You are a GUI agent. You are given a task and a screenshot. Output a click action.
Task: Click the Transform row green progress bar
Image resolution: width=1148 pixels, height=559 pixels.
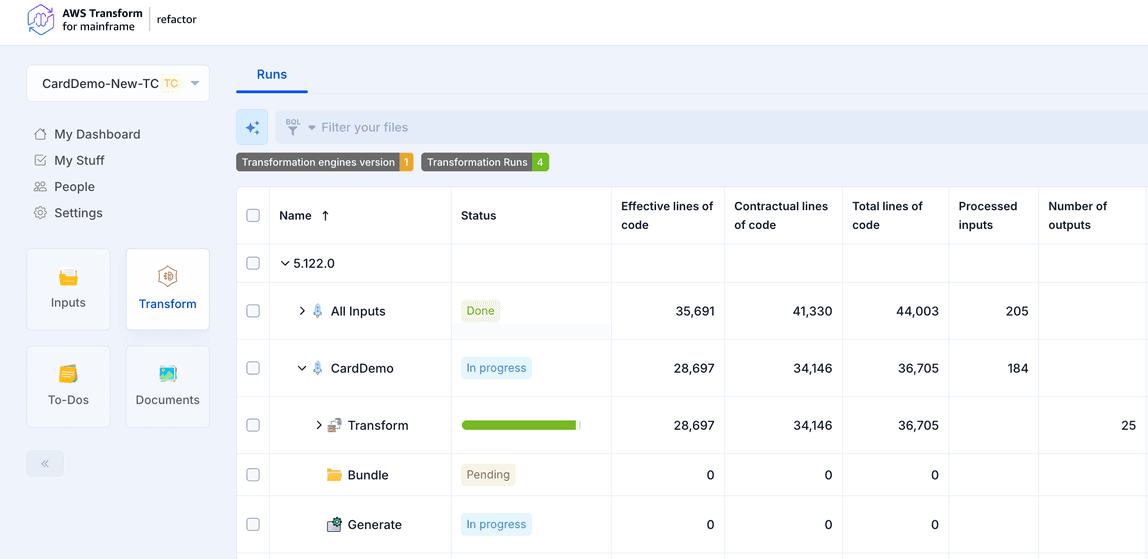521,425
